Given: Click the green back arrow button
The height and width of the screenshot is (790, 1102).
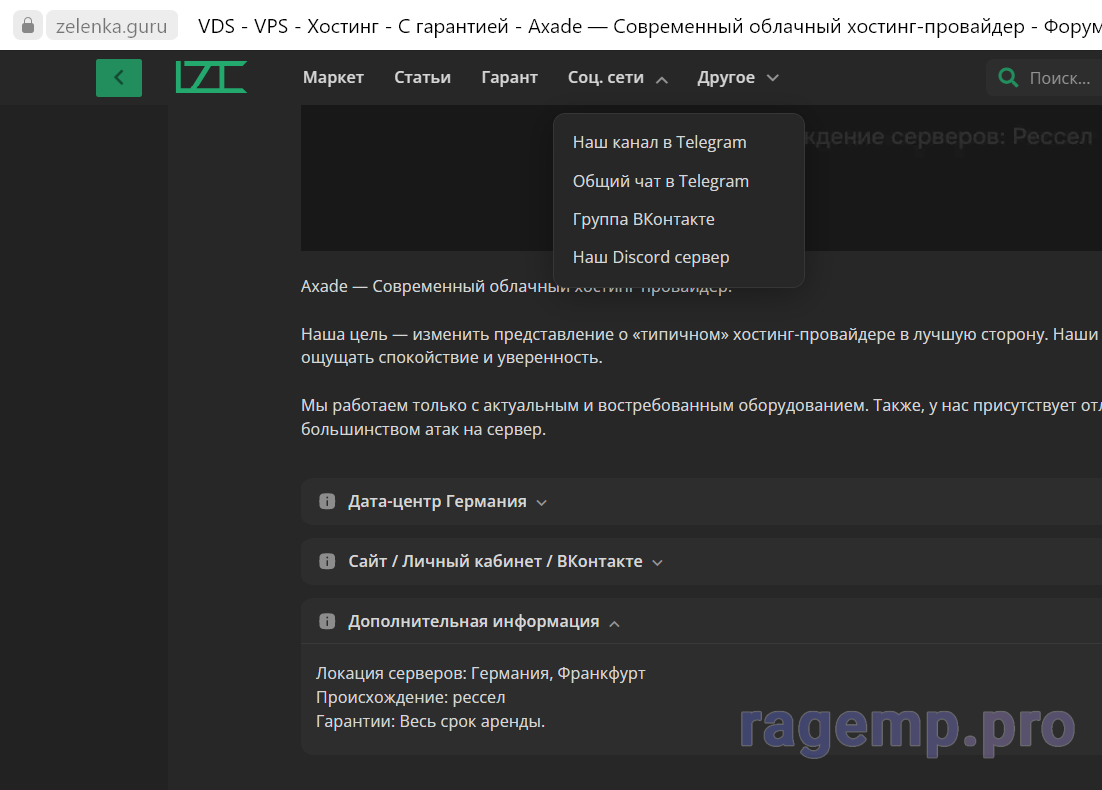Looking at the screenshot, I should point(119,78).
